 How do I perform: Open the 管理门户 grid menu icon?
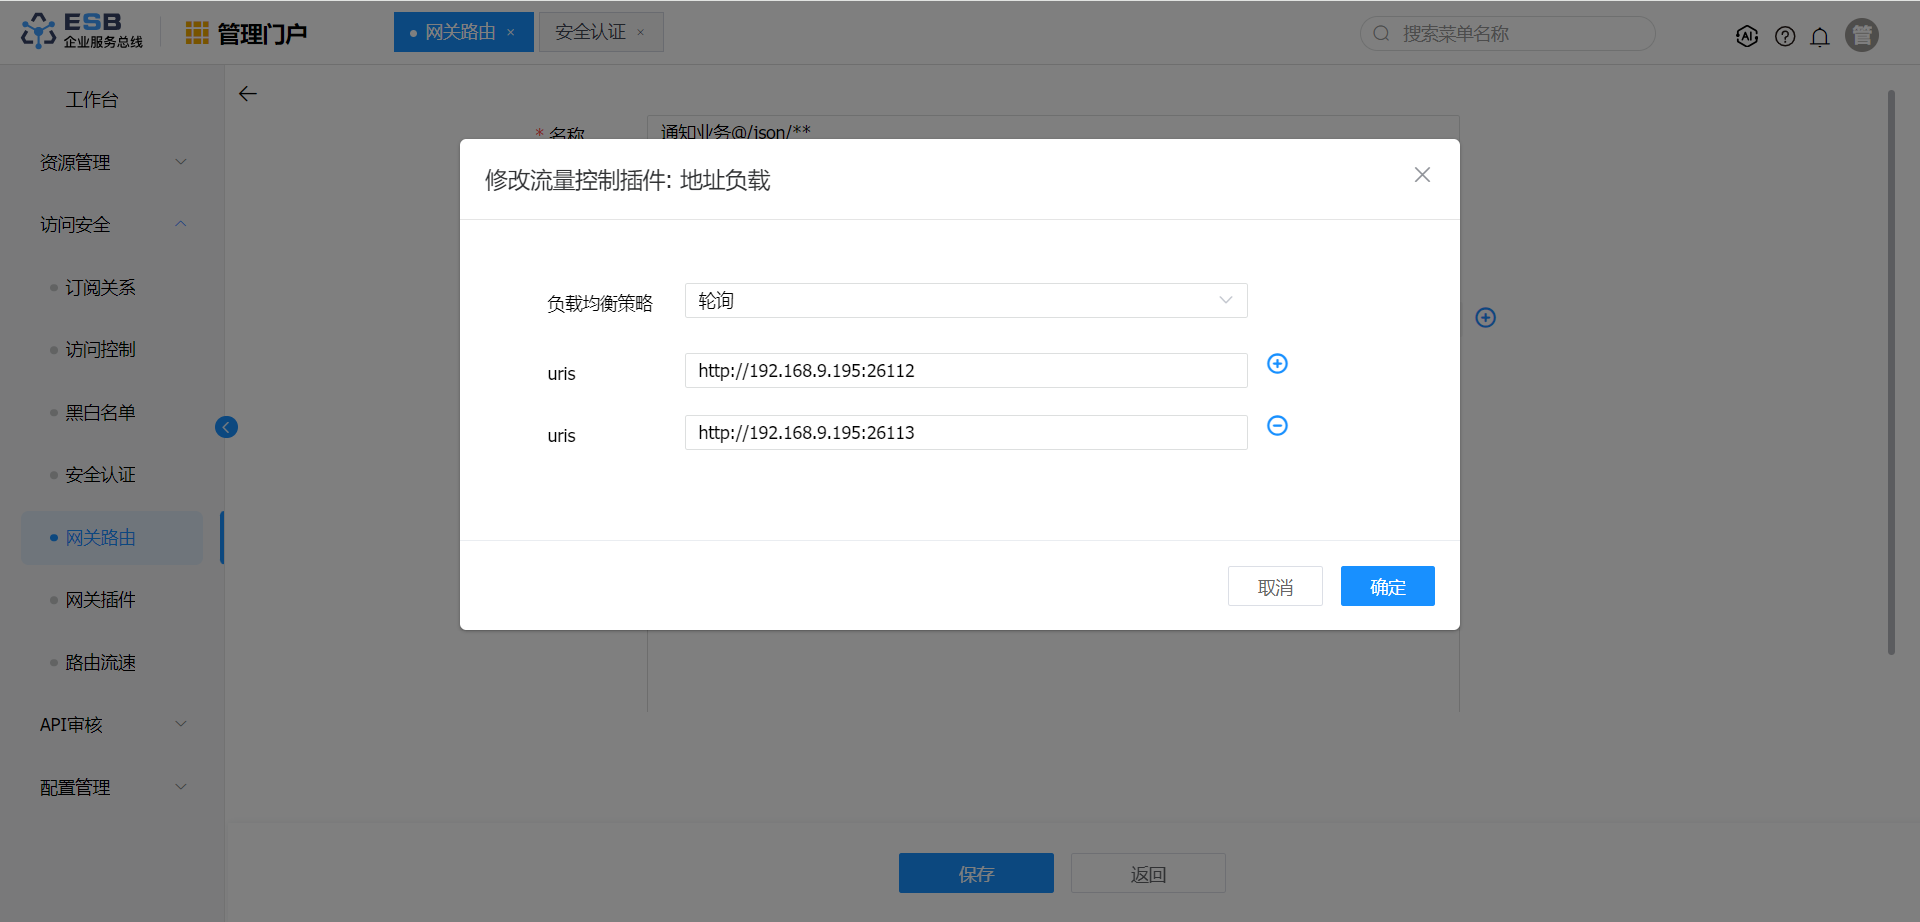[x=197, y=34]
